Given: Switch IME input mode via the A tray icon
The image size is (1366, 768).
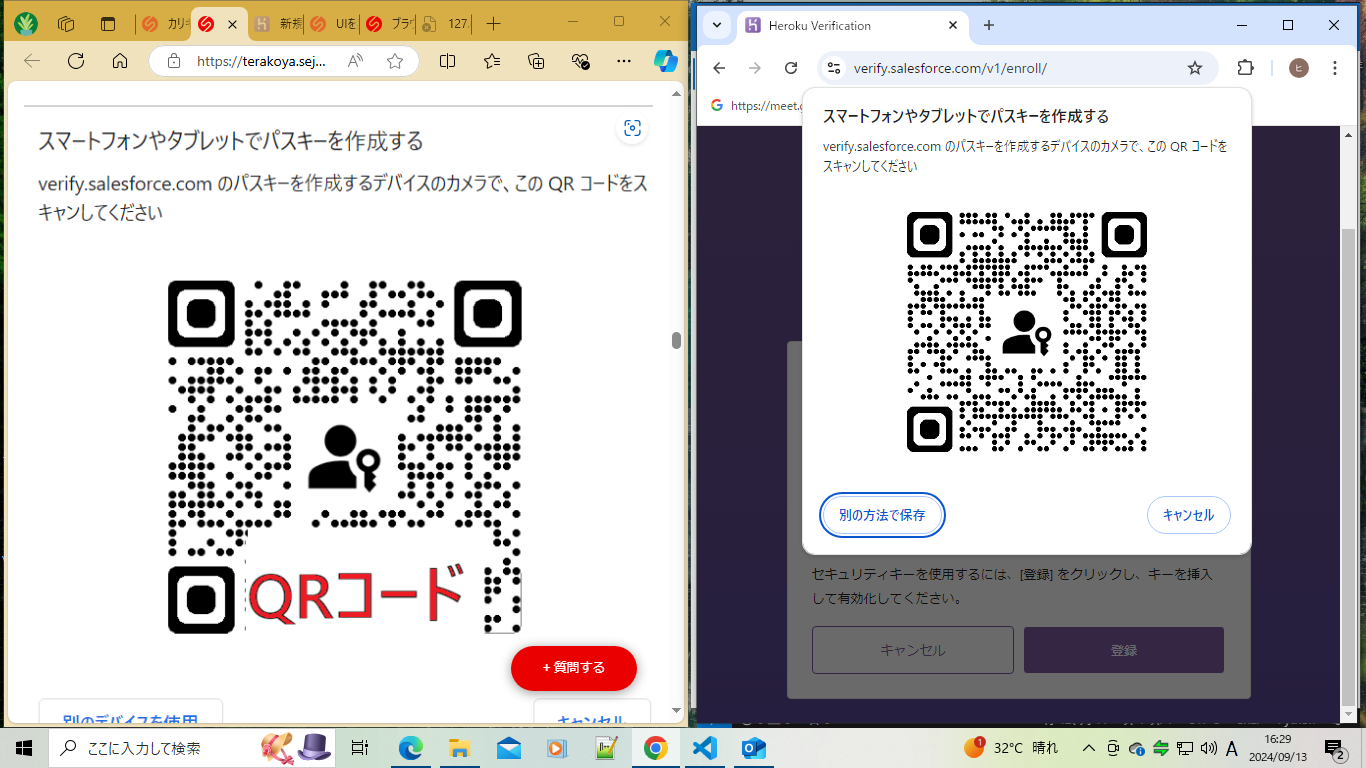Looking at the screenshot, I should pyautogui.click(x=1232, y=747).
